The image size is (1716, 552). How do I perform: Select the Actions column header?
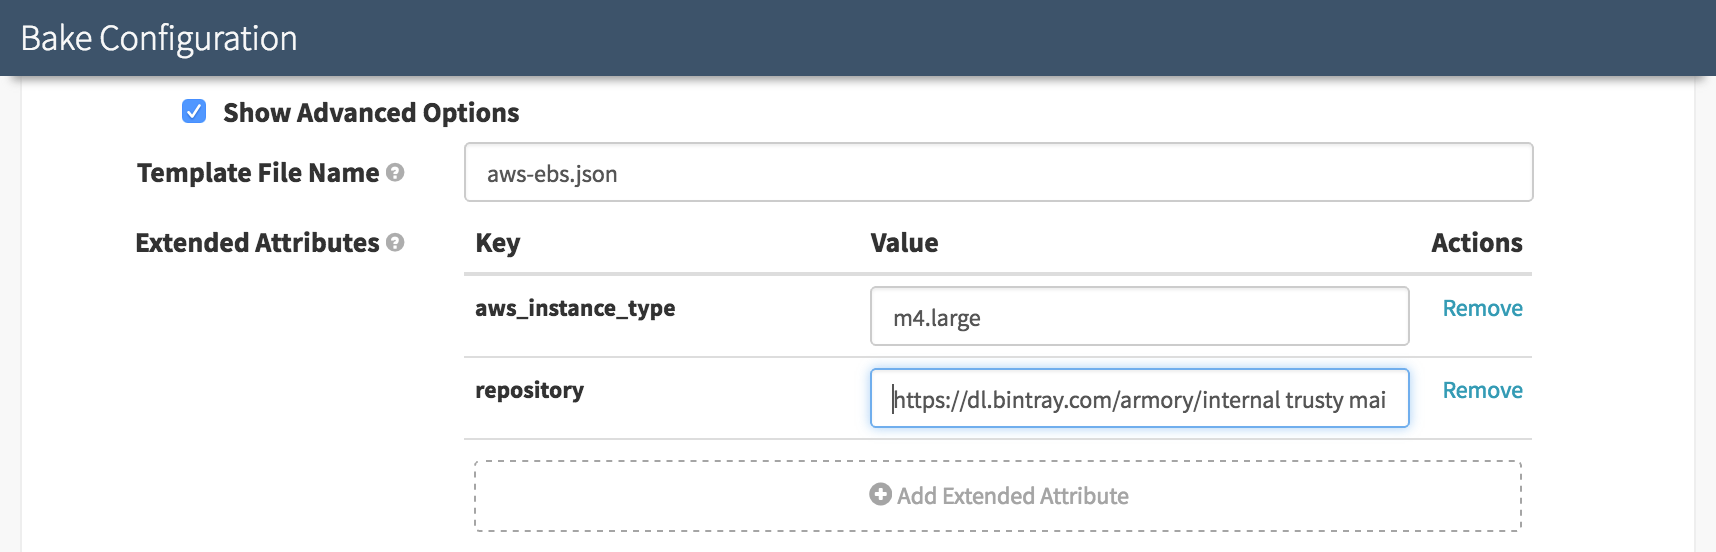coord(1476,243)
